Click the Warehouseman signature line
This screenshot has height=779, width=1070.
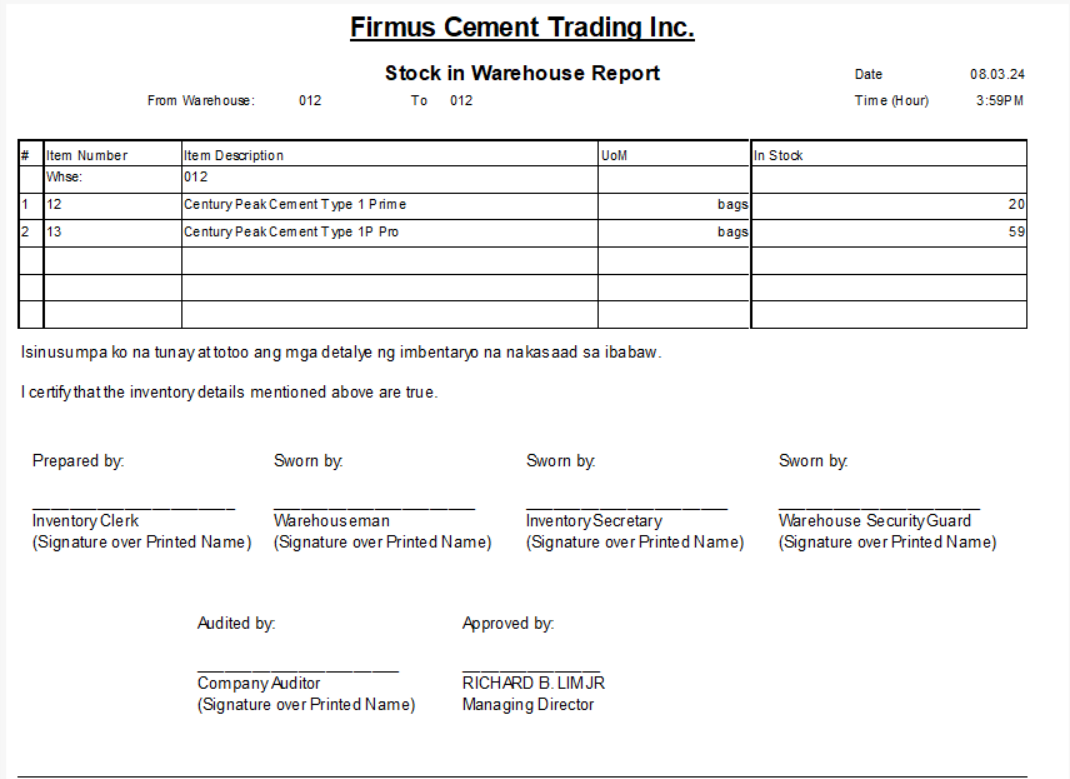(374, 507)
